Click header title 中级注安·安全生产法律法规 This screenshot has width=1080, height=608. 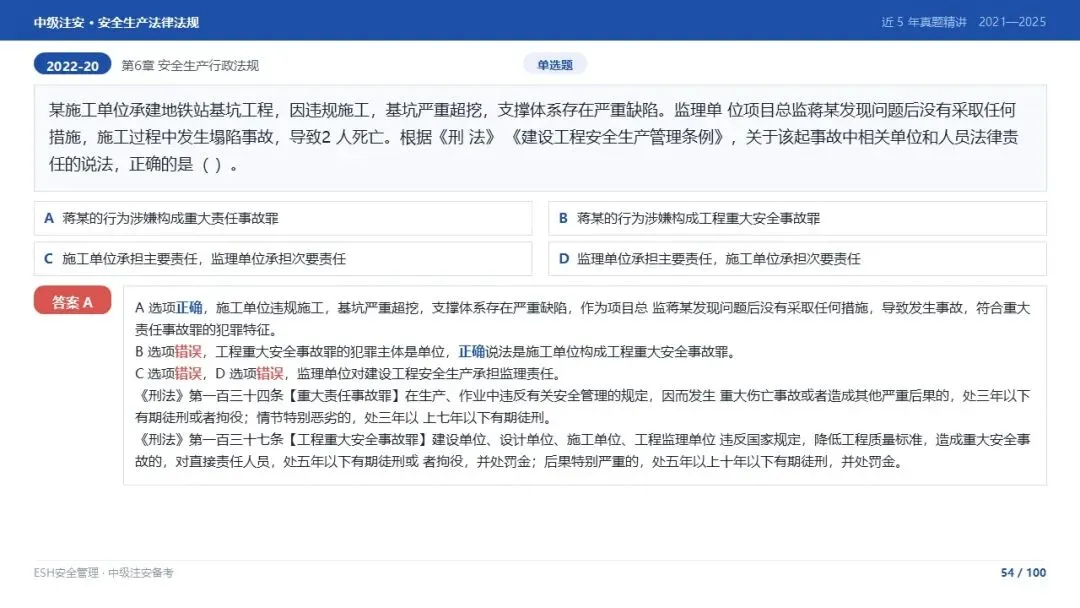[x=116, y=22]
